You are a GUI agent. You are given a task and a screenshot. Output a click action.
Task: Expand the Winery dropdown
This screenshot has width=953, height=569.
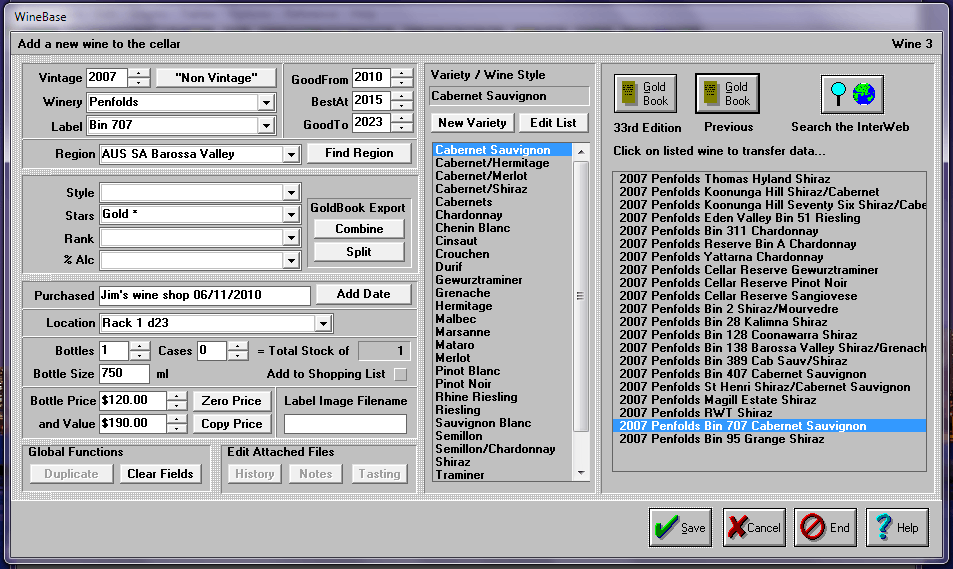(x=266, y=103)
